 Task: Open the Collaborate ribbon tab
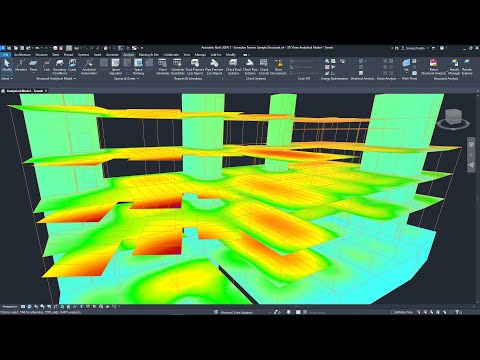pyautogui.click(x=171, y=55)
